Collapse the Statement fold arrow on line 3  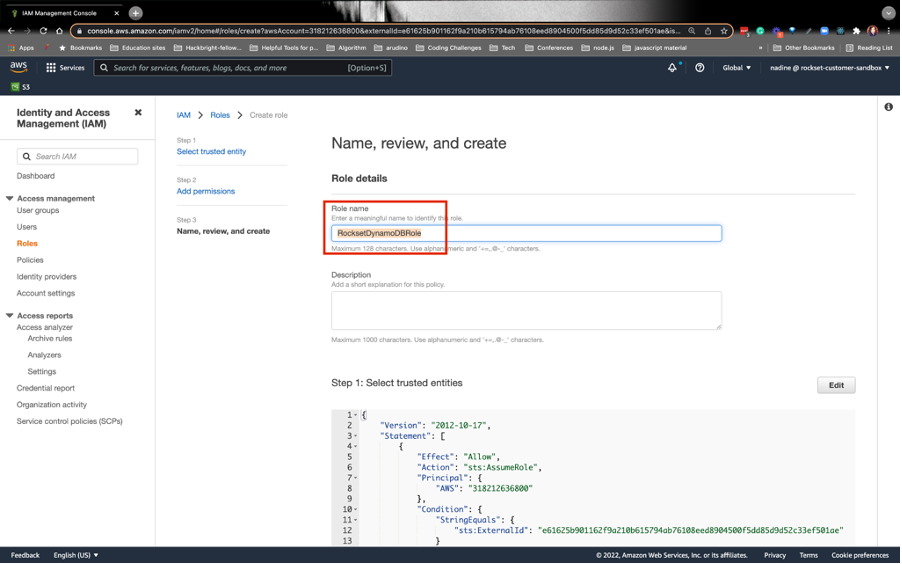[x=356, y=436]
